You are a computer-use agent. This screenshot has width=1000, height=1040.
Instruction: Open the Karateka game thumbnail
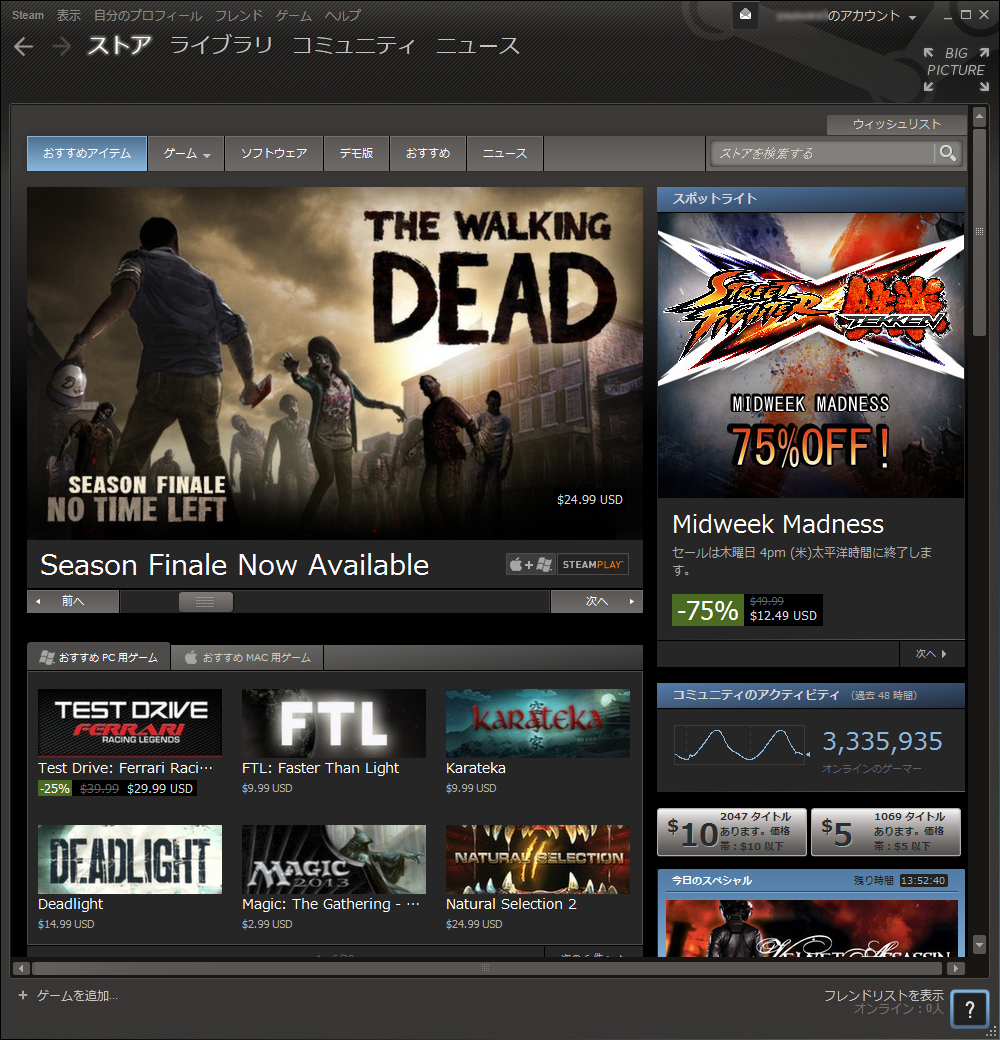click(538, 723)
